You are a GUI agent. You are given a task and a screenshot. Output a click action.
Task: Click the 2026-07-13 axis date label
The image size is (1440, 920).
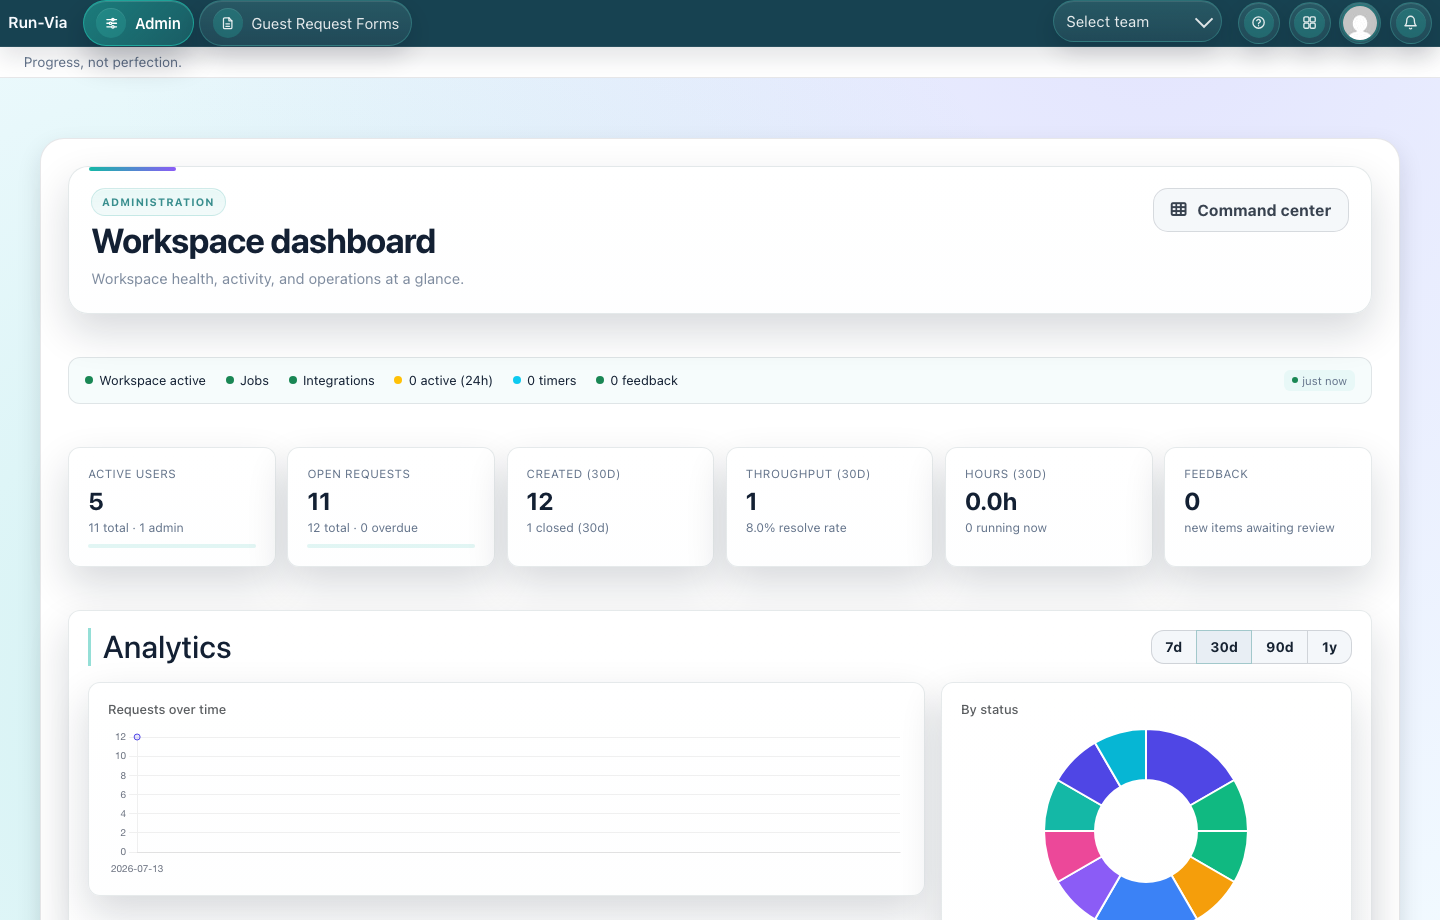[137, 869]
